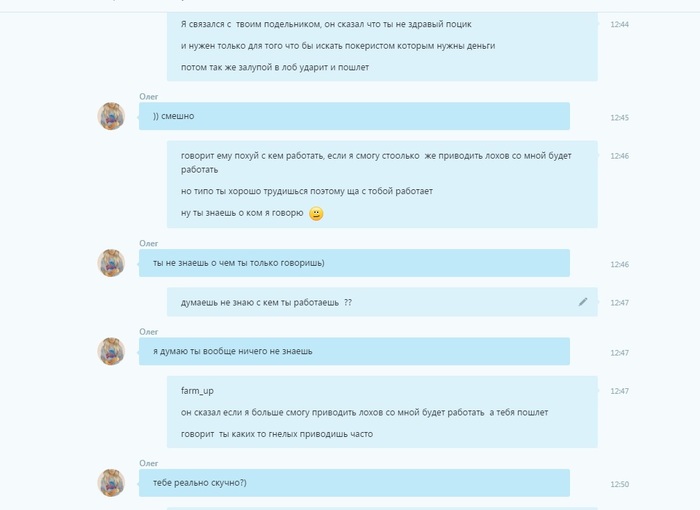Click the 12:44 timestamp

pyautogui.click(x=619, y=25)
